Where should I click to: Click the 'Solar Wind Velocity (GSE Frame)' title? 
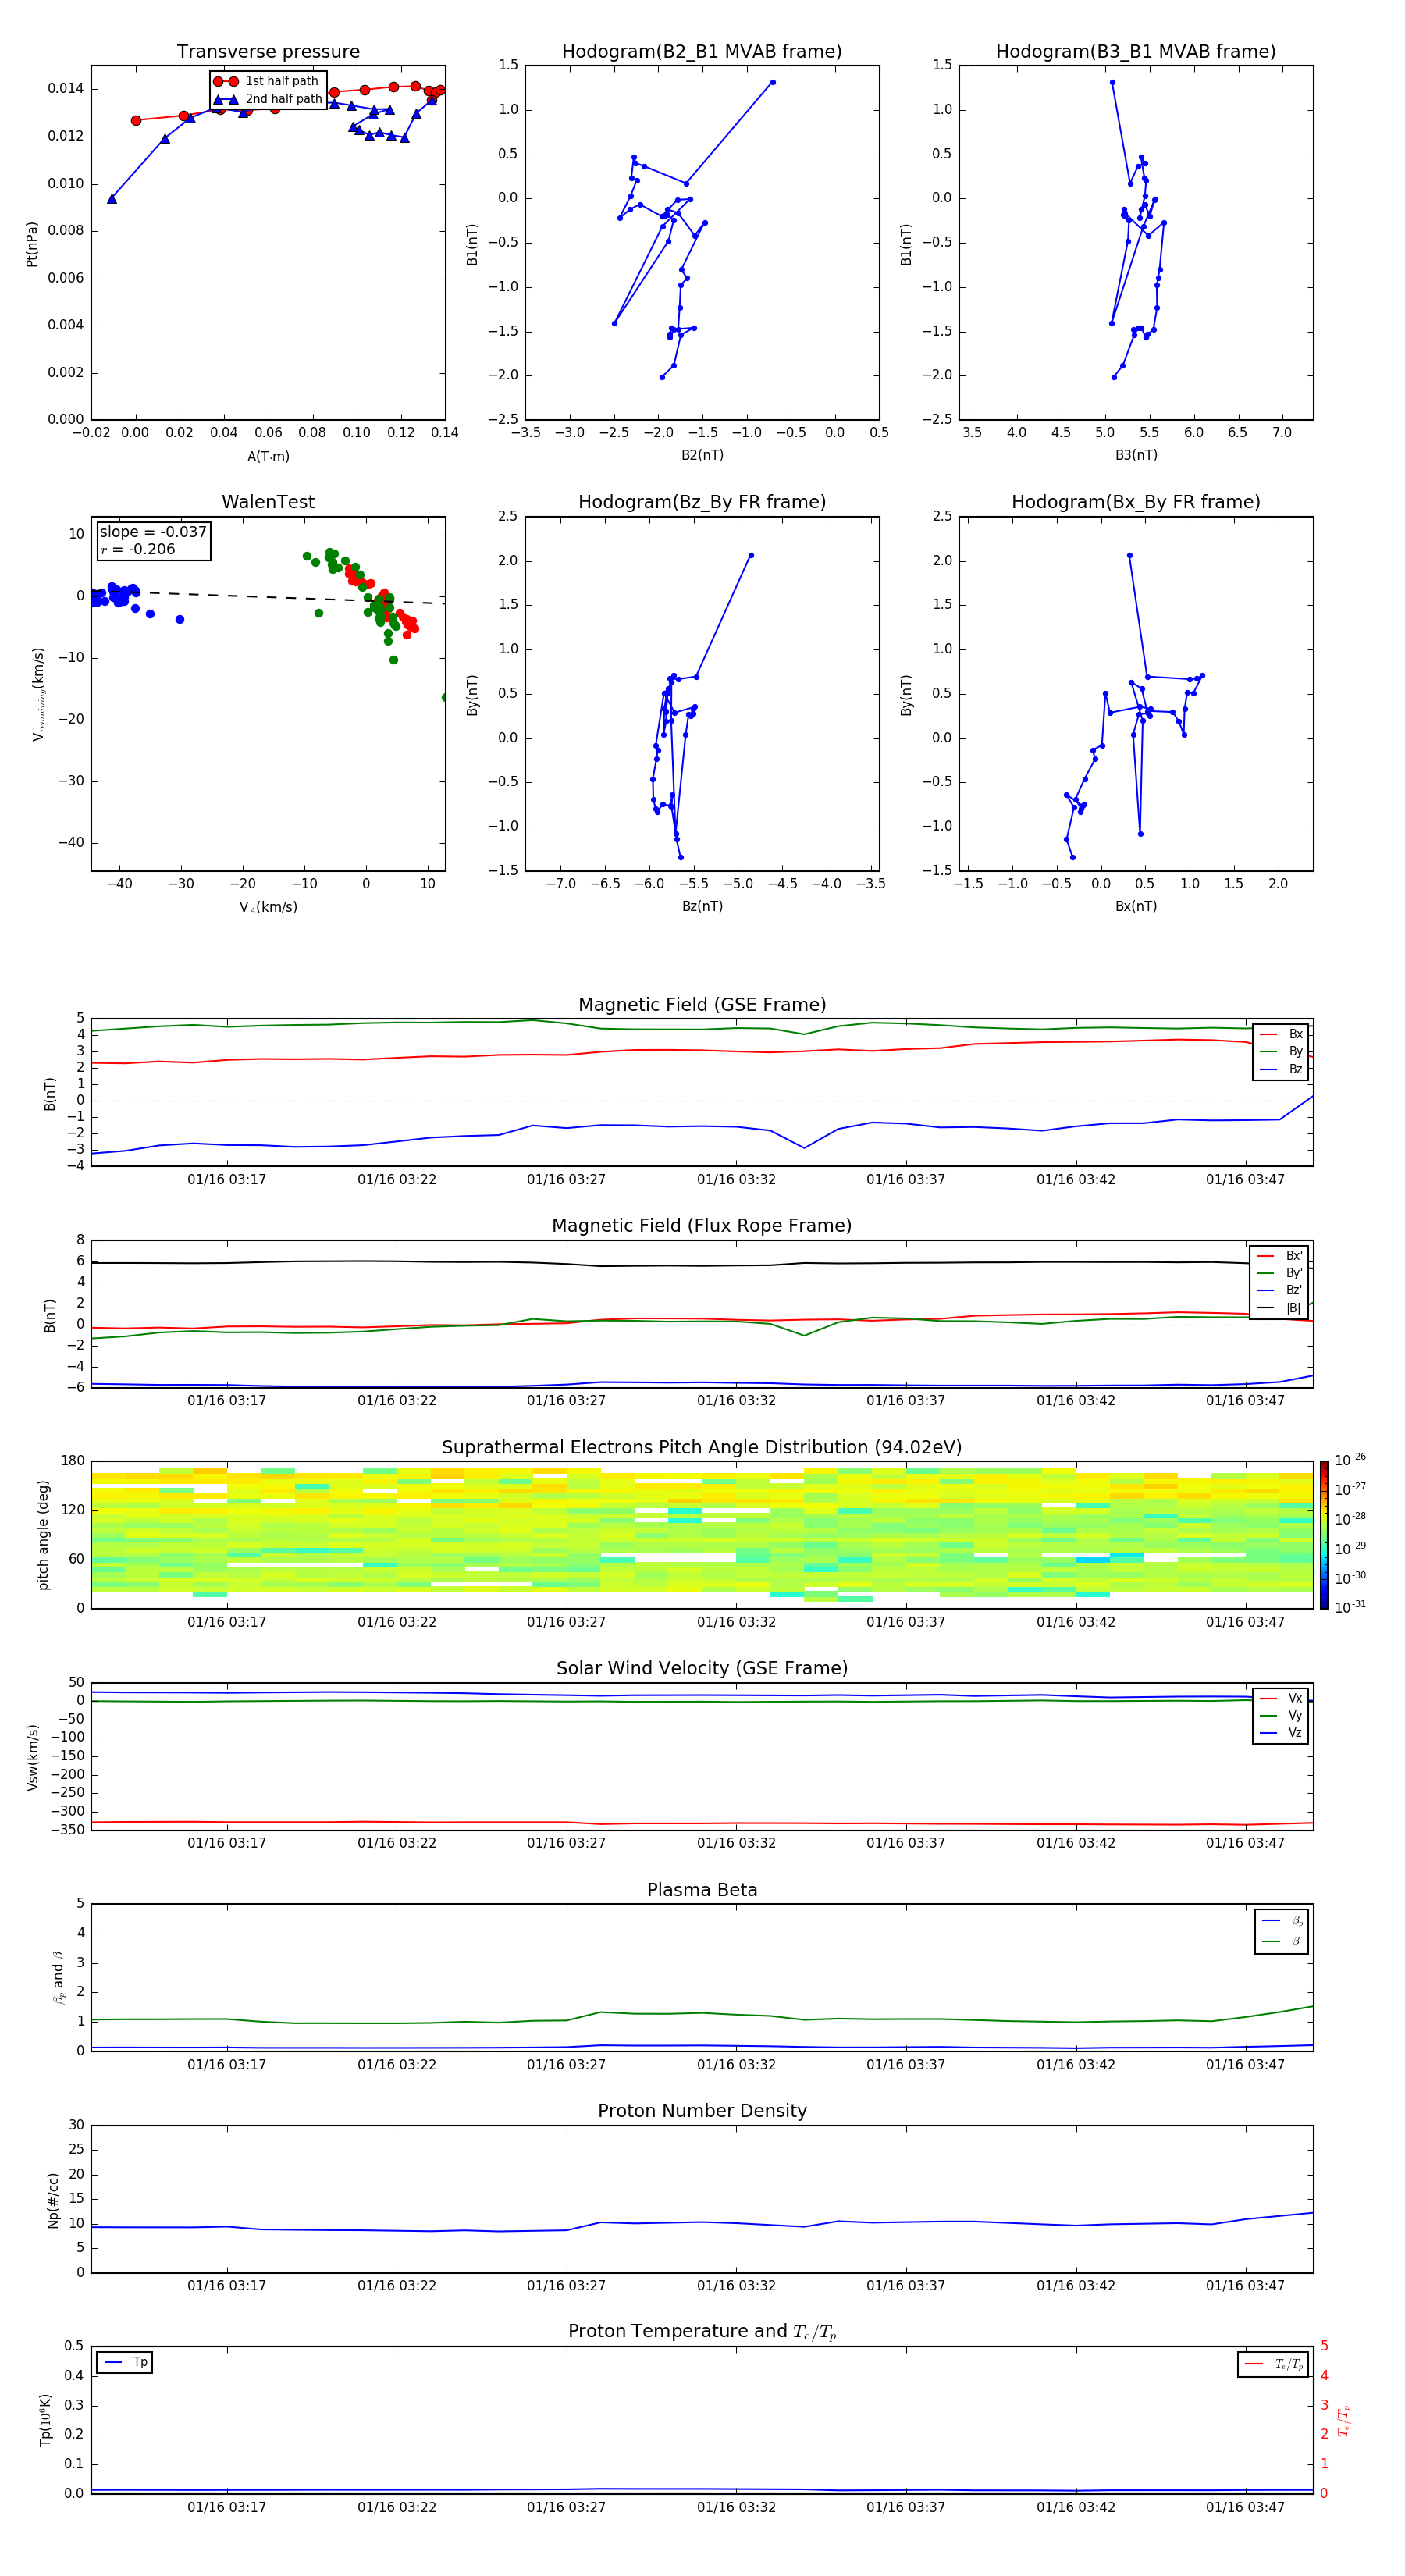[x=702, y=1668]
